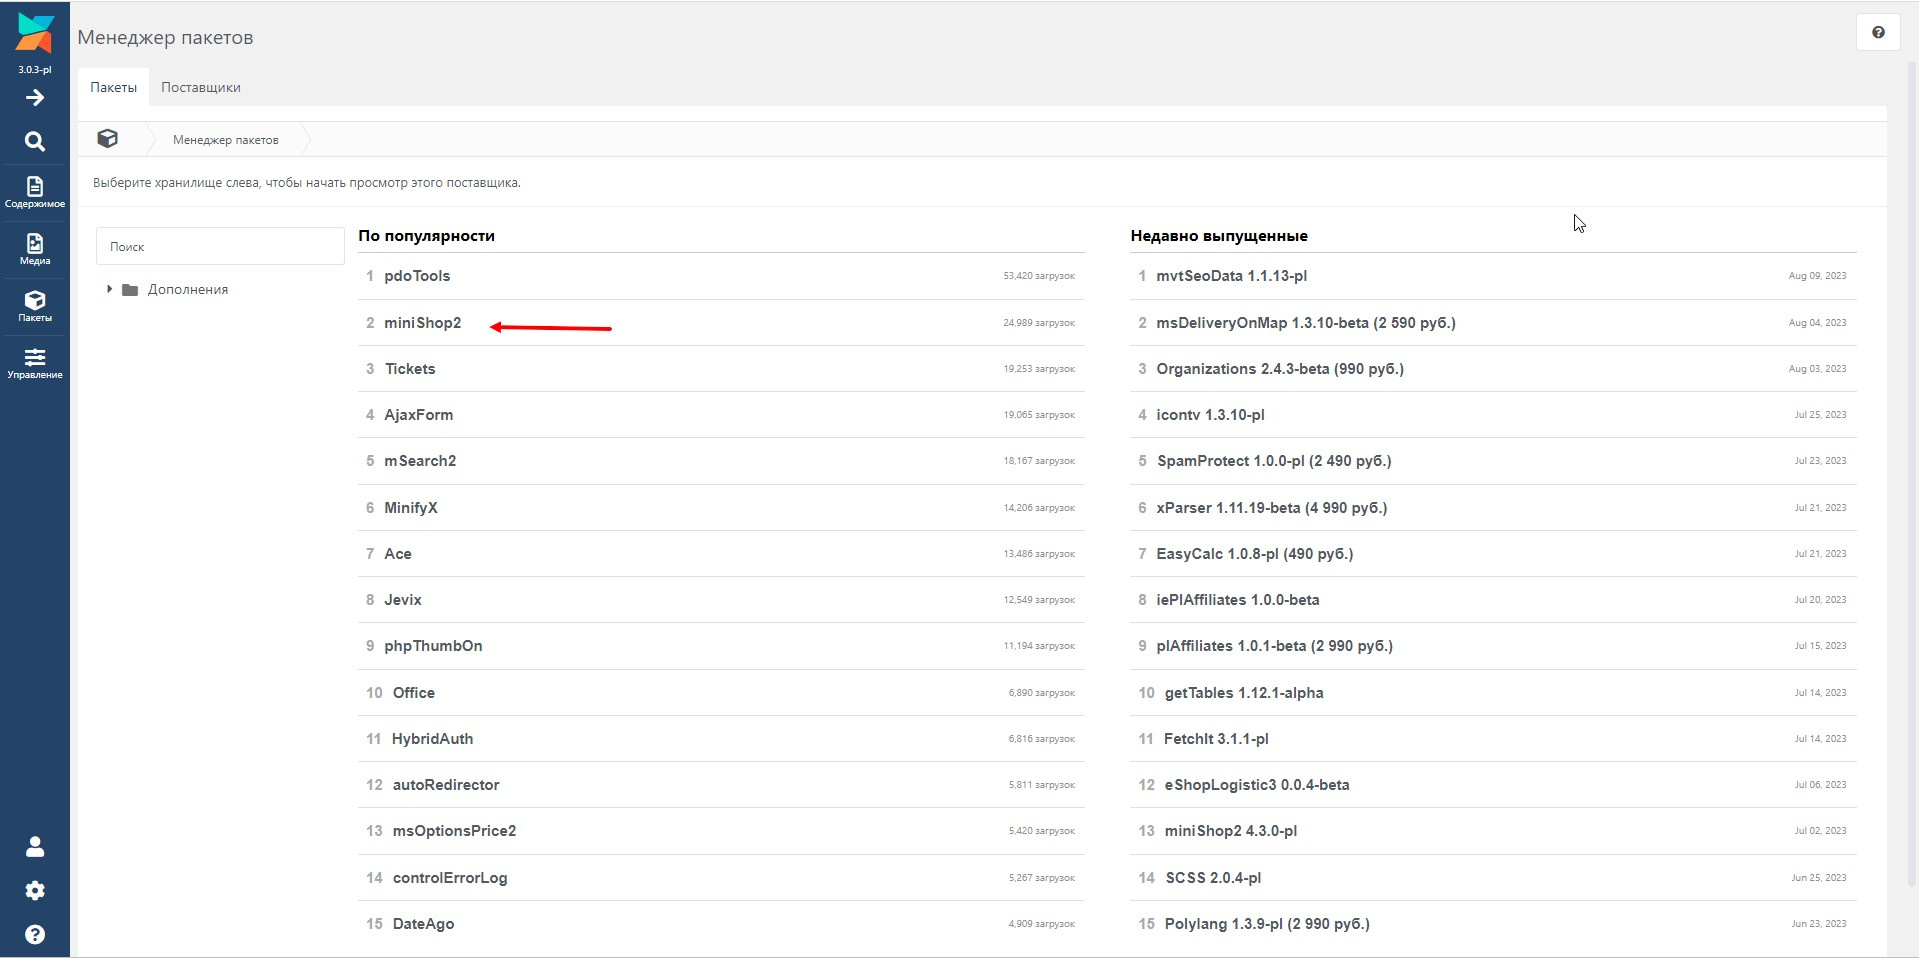
Task: Open the miniShop2 popular package
Action: 423,323
